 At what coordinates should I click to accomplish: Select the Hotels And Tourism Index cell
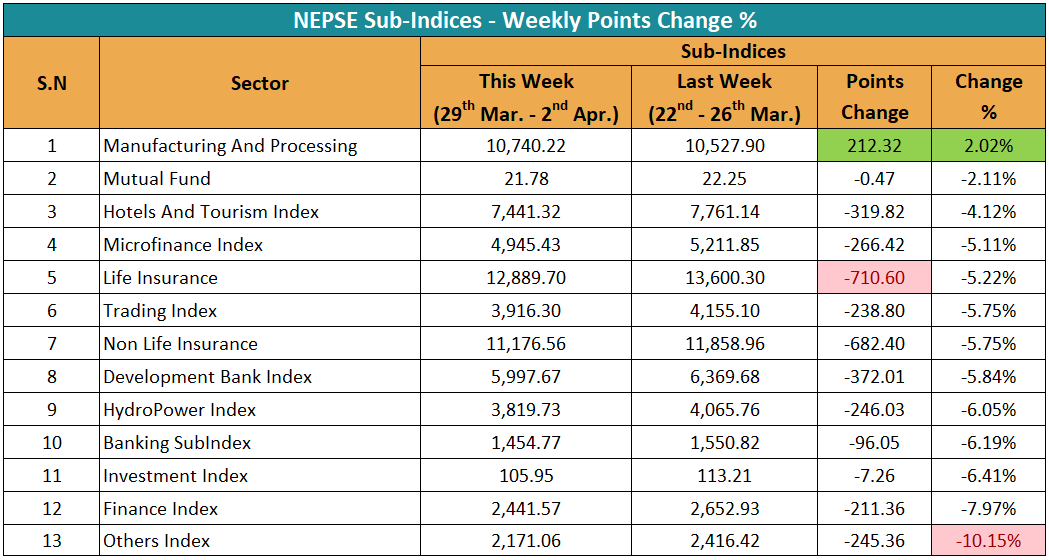point(211,212)
